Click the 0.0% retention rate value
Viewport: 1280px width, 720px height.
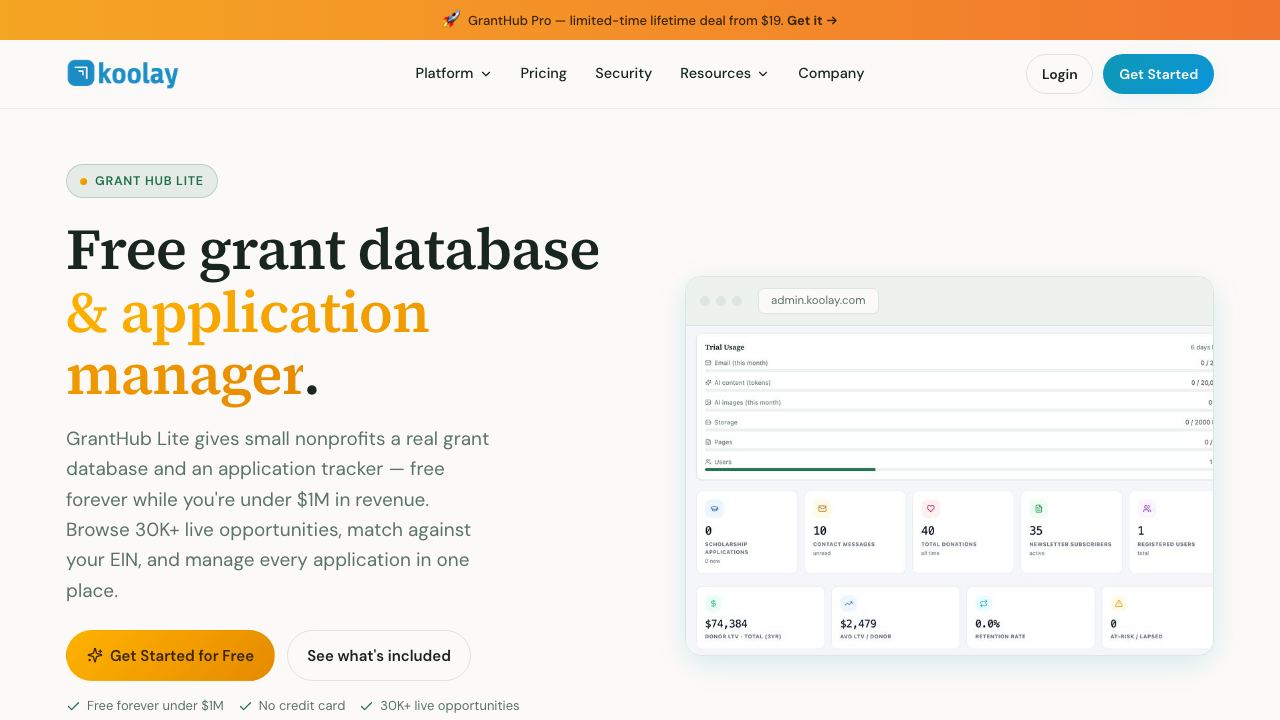click(x=987, y=624)
